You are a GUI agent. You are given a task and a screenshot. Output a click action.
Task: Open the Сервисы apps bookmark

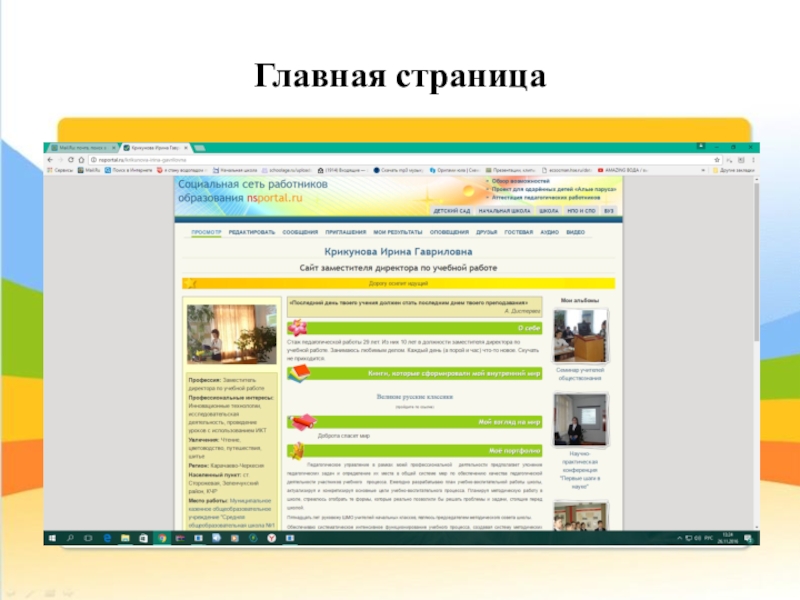click(60, 170)
